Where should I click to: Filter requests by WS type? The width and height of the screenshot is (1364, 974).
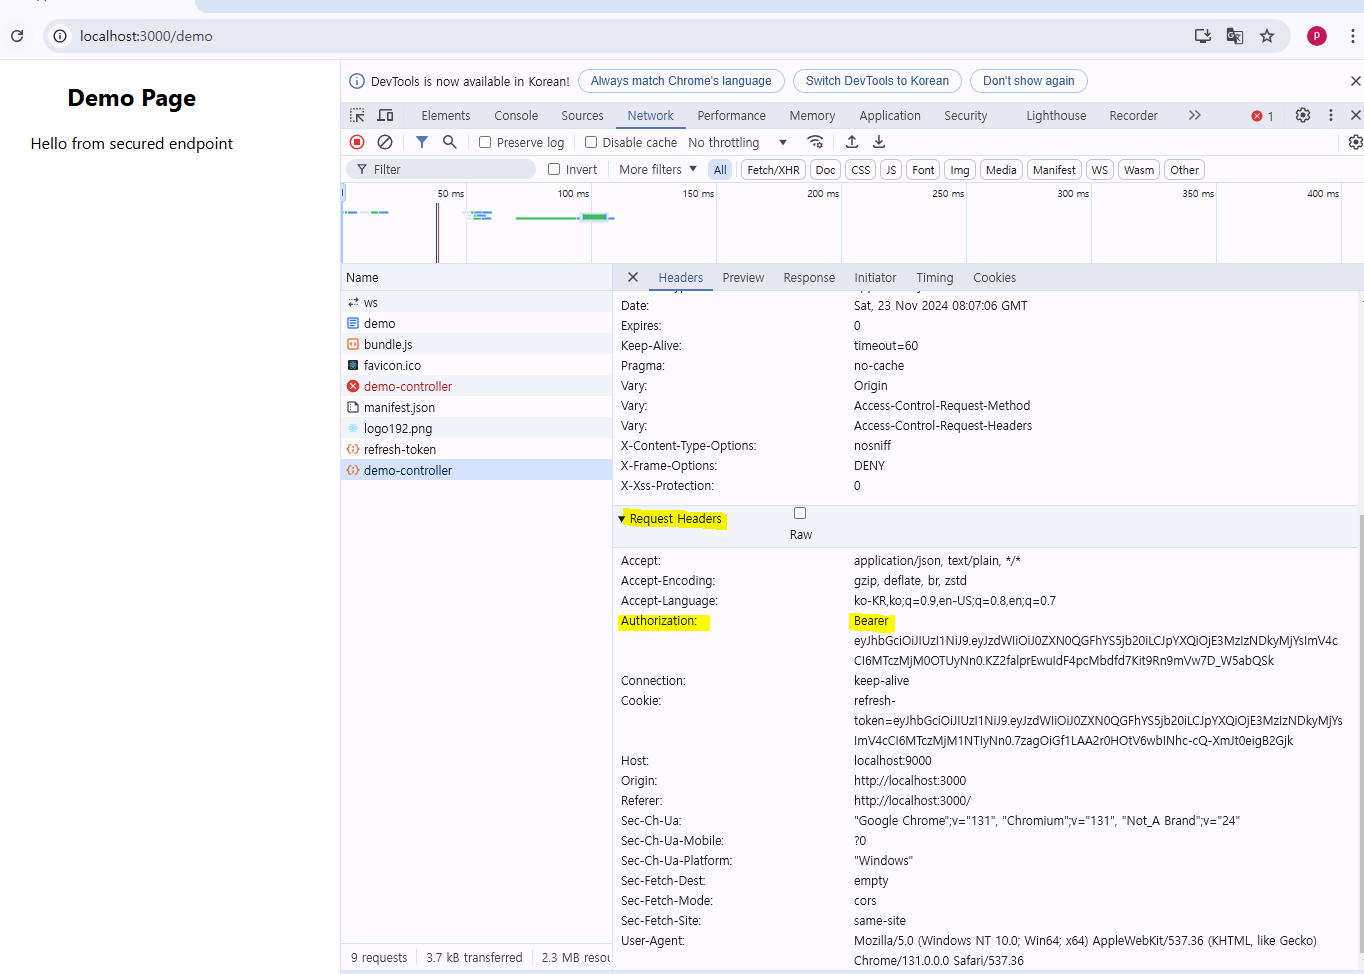(1100, 170)
